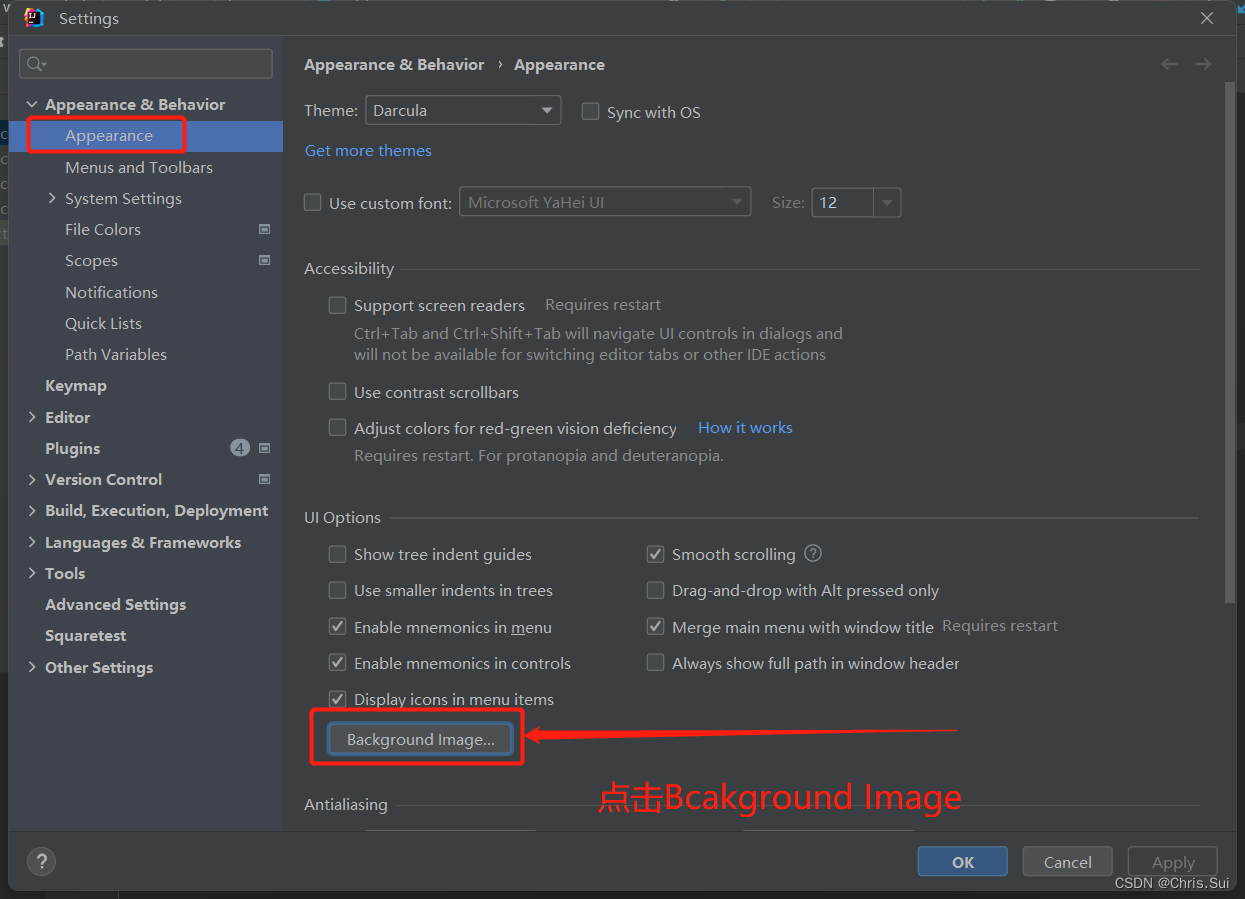The image size is (1245, 899).
Task: Check Adjust colors for red-green vision deficiency
Action: coord(338,428)
